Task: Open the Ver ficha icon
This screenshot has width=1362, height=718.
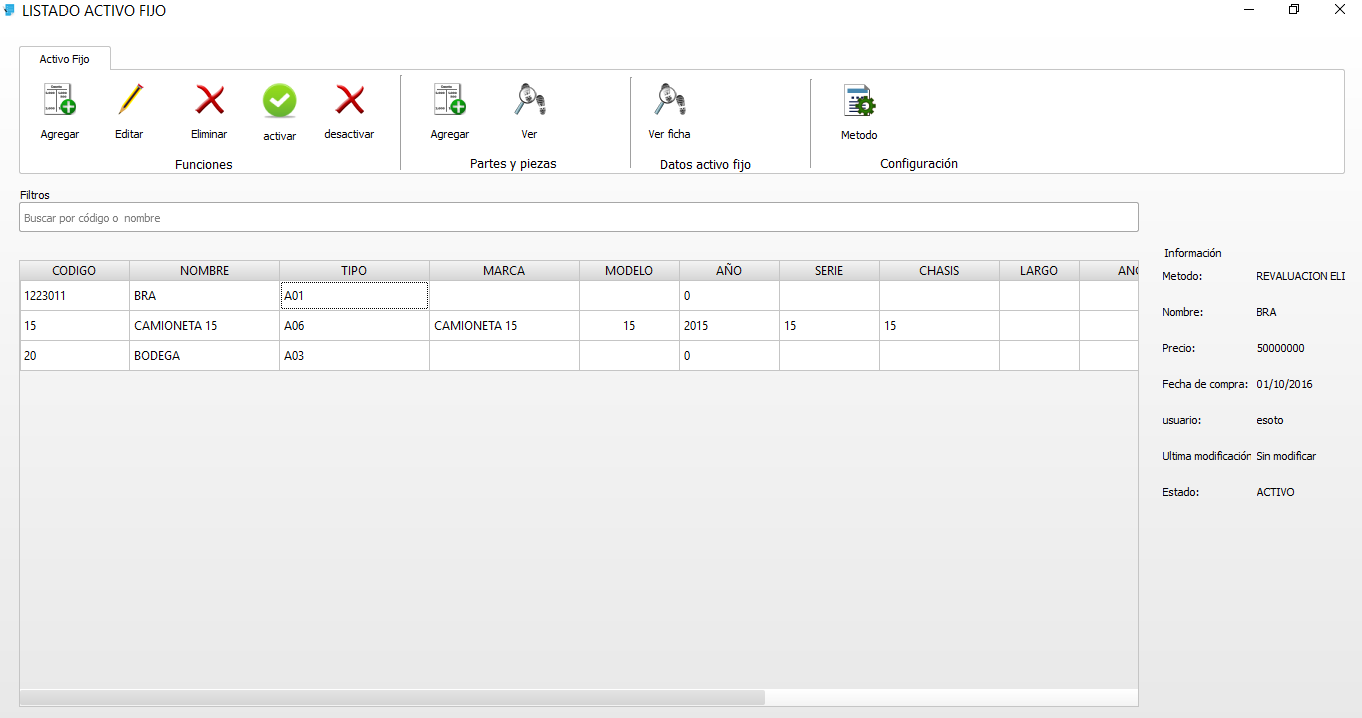Action: (x=669, y=100)
